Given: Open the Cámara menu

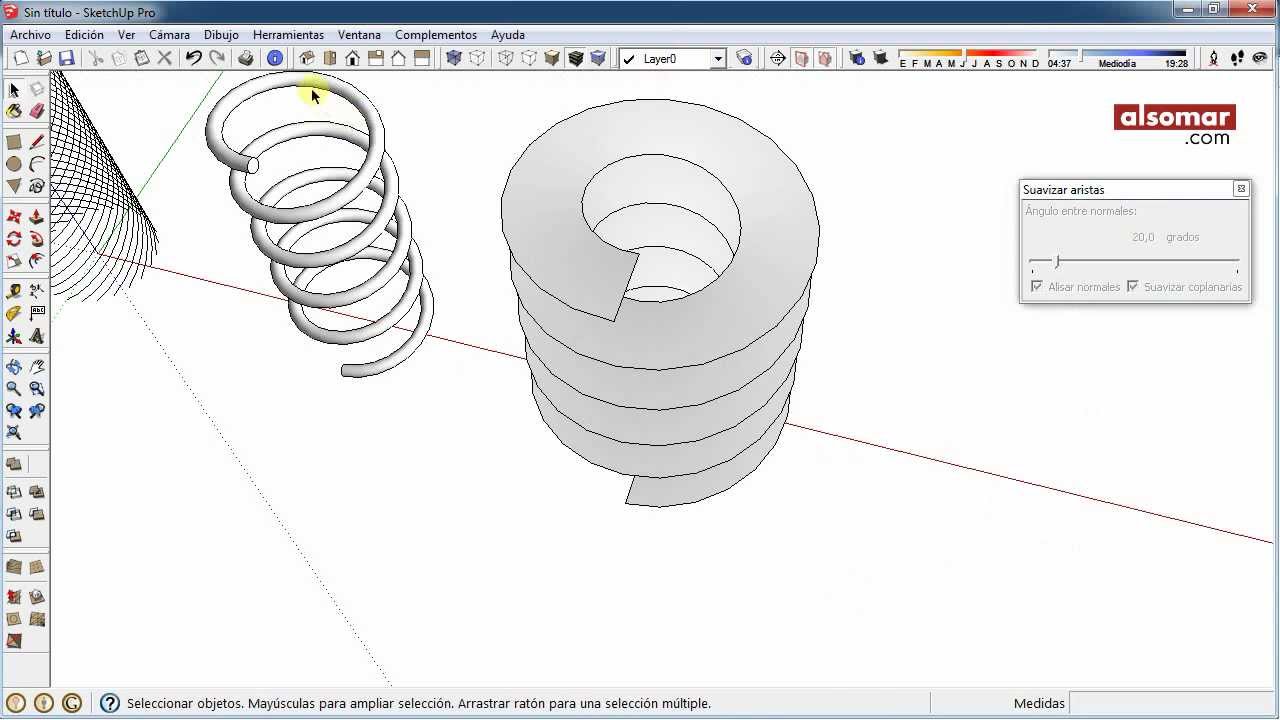Looking at the screenshot, I should click(169, 35).
